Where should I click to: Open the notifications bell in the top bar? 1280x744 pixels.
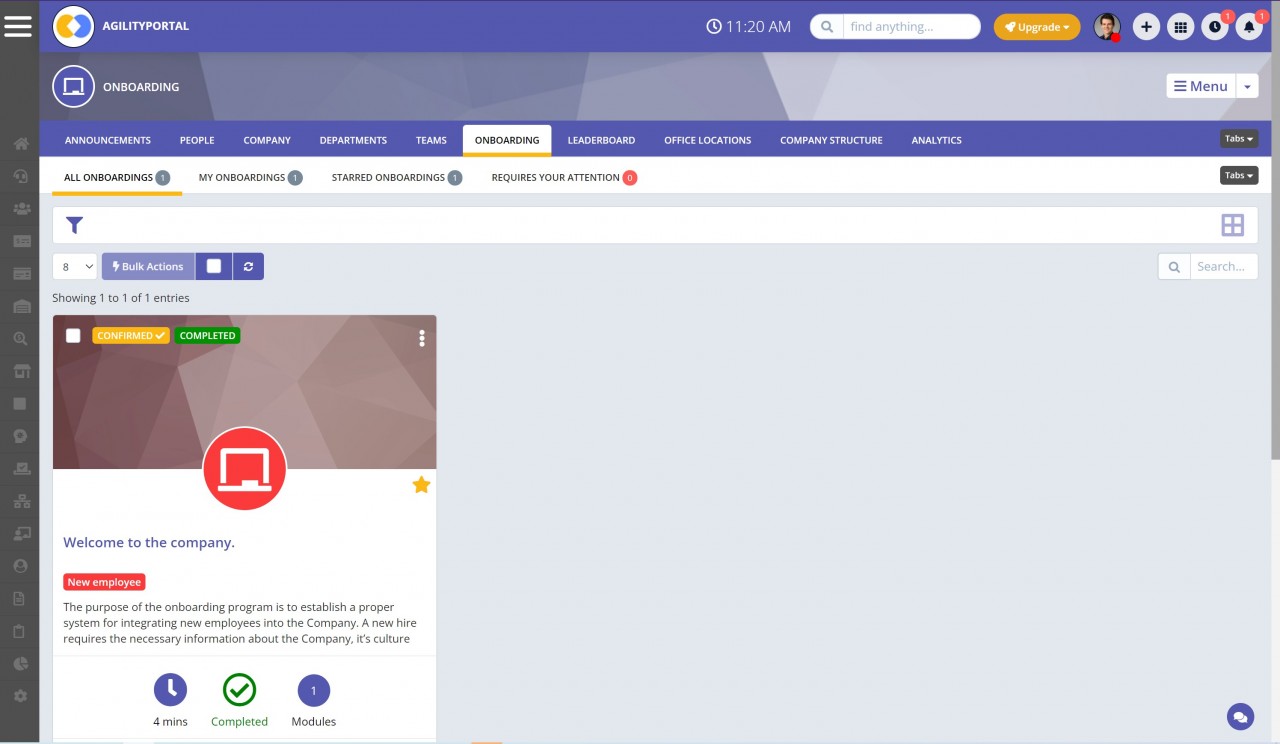1249,26
